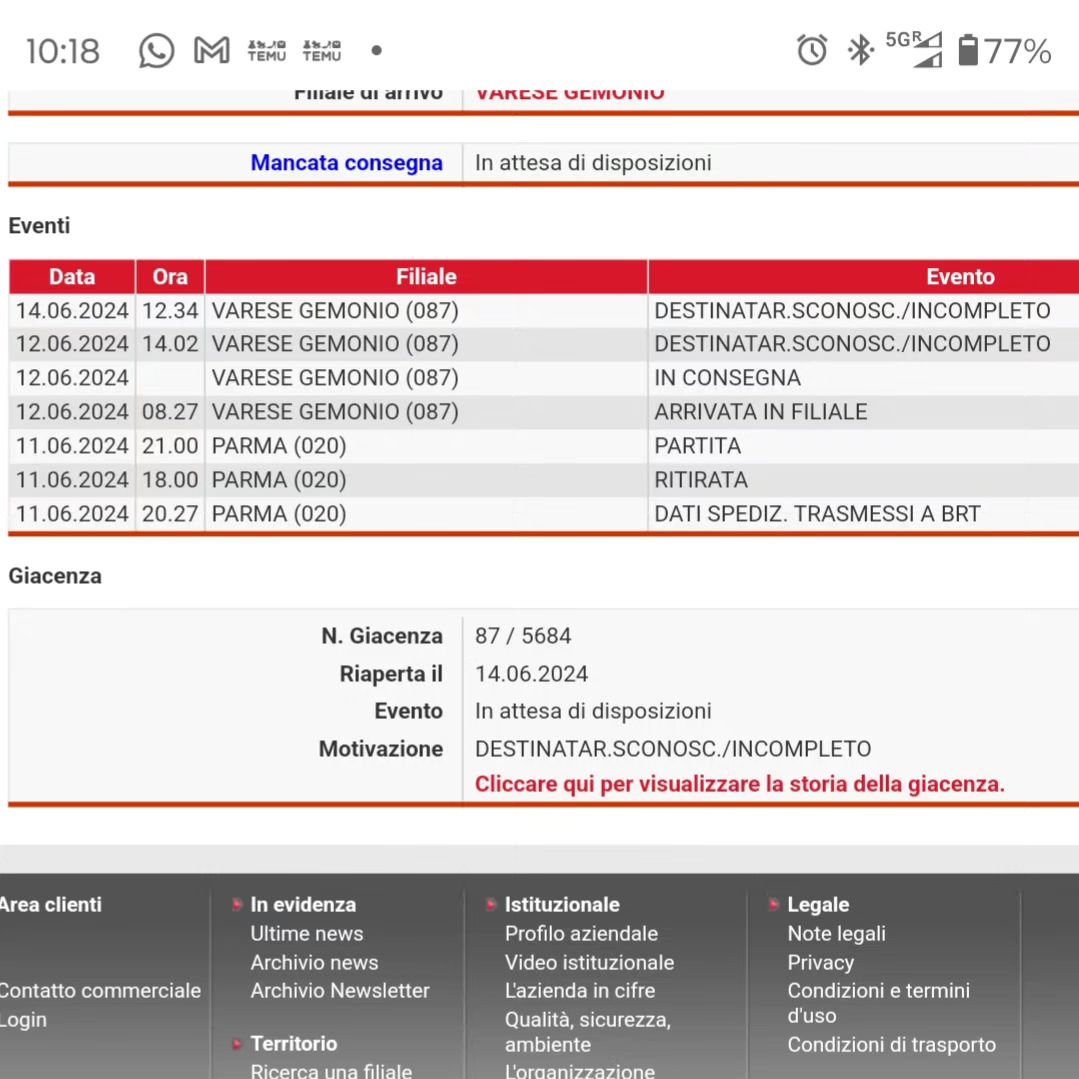Click the giacenza history link in red
1079x1079 pixels.
click(x=740, y=784)
